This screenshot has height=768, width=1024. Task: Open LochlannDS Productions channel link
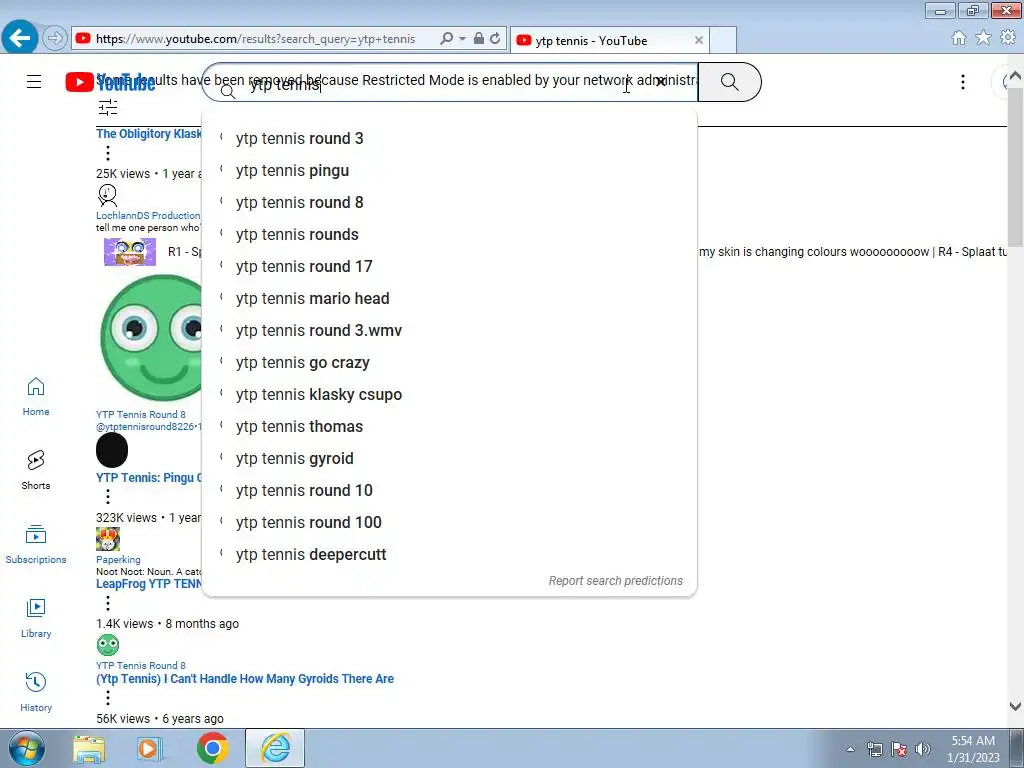[x=148, y=216]
